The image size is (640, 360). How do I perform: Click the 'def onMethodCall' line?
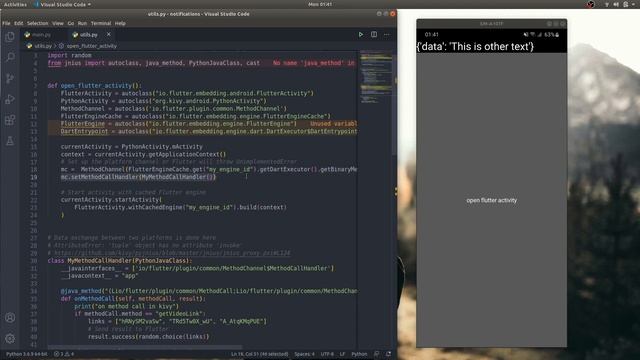coord(133,298)
